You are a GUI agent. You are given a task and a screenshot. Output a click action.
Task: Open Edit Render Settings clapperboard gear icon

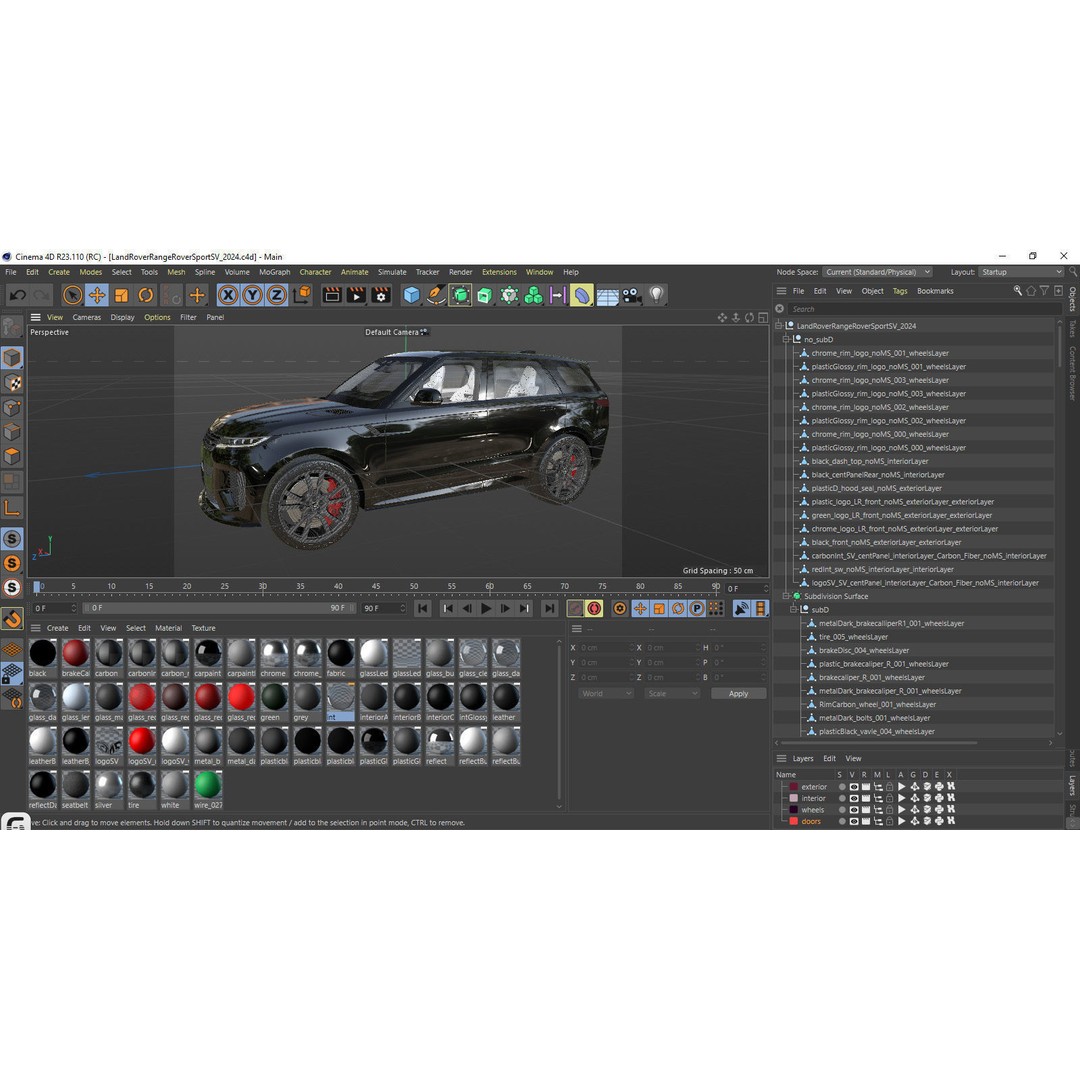click(381, 295)
